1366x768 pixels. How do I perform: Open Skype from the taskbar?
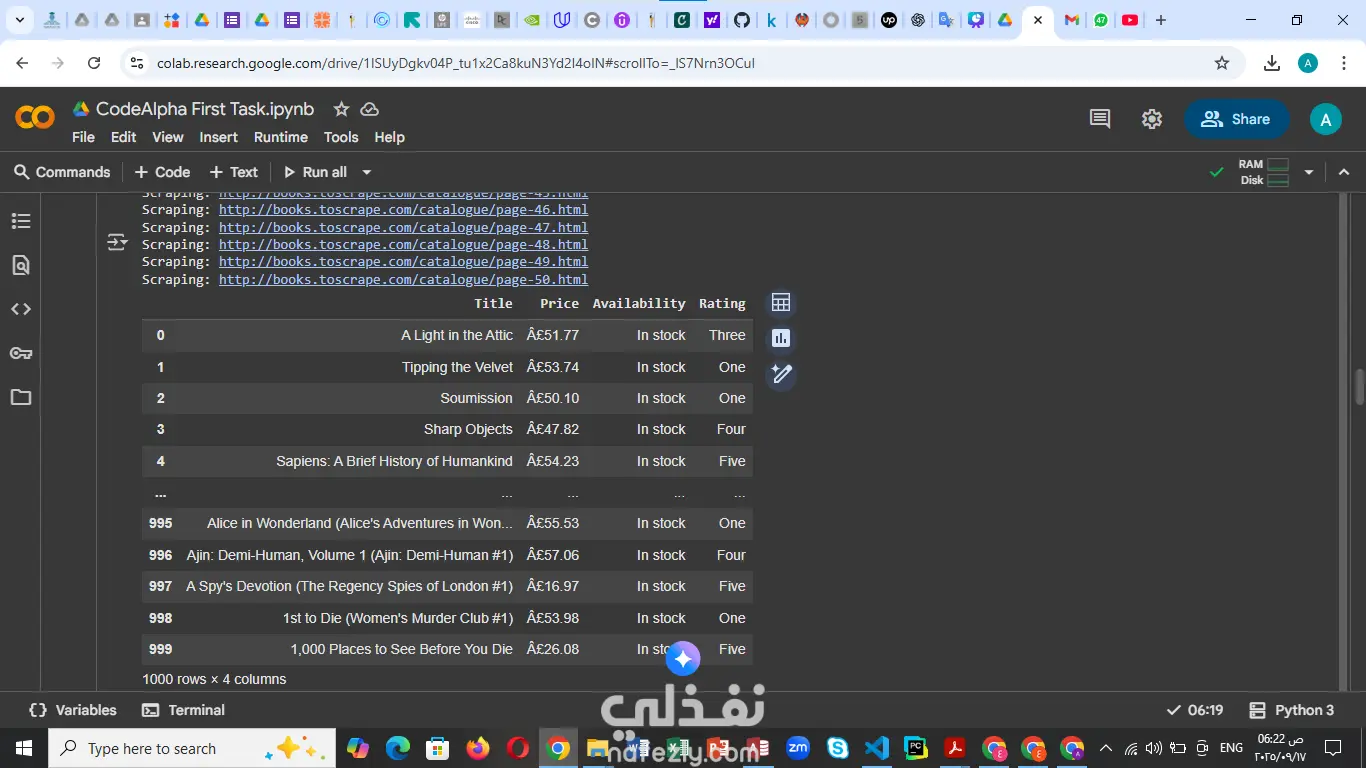tap(837, 748)
